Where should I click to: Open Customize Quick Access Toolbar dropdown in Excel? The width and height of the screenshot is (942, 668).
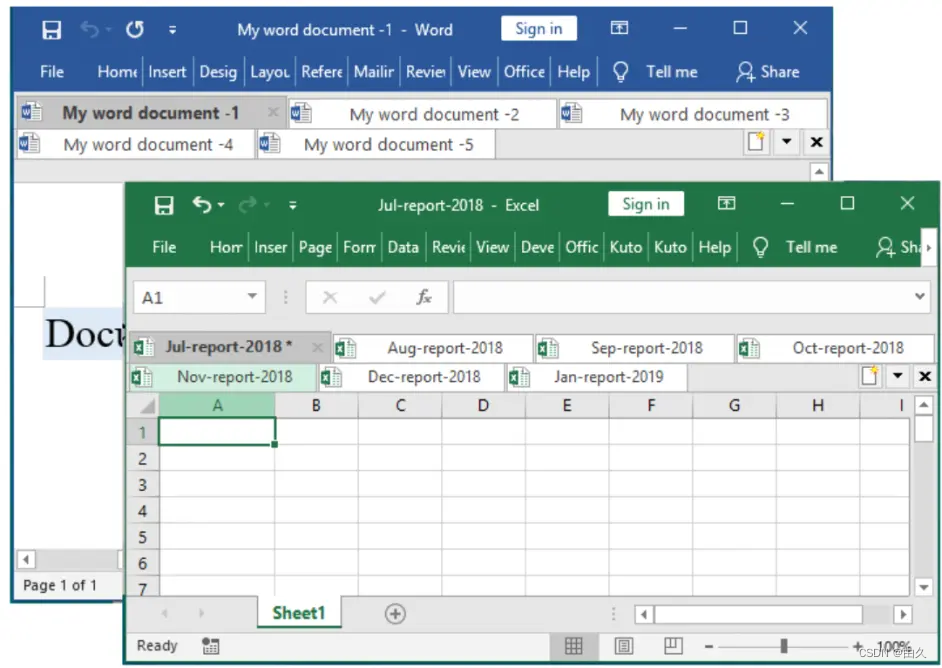(293, 205)
